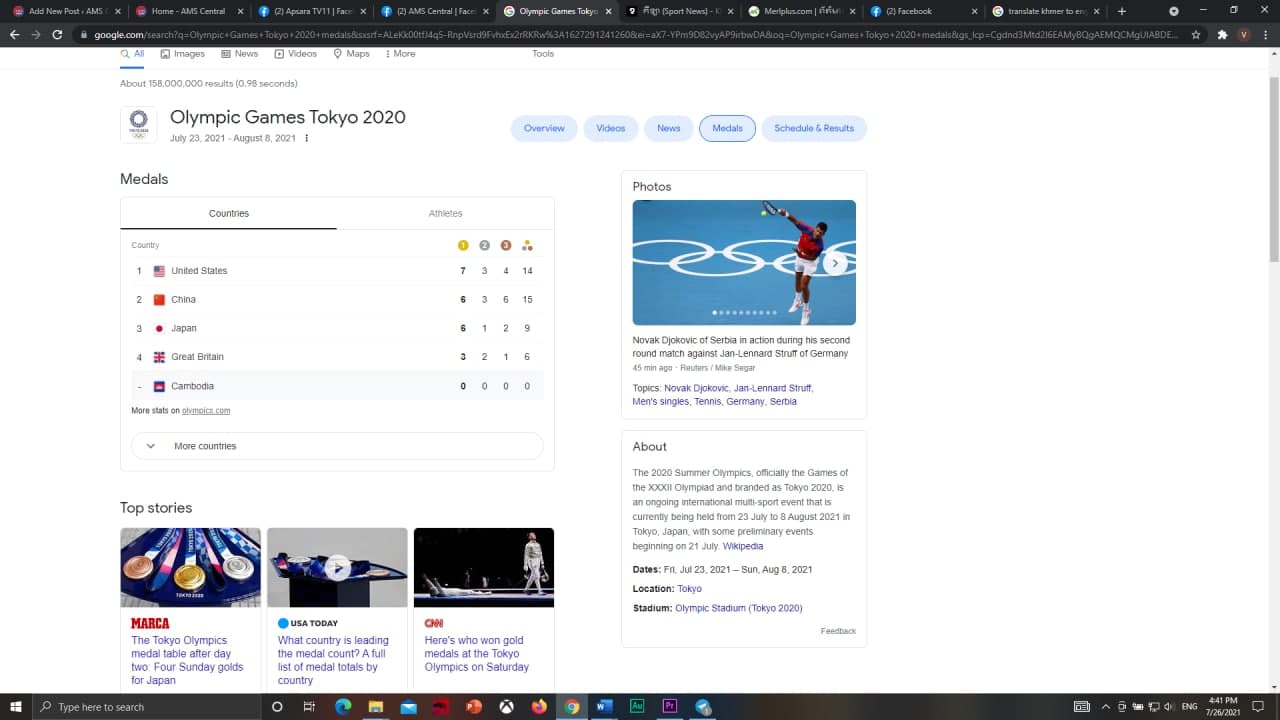
Task: Select the News chip
Action: (x=668, y=128)
